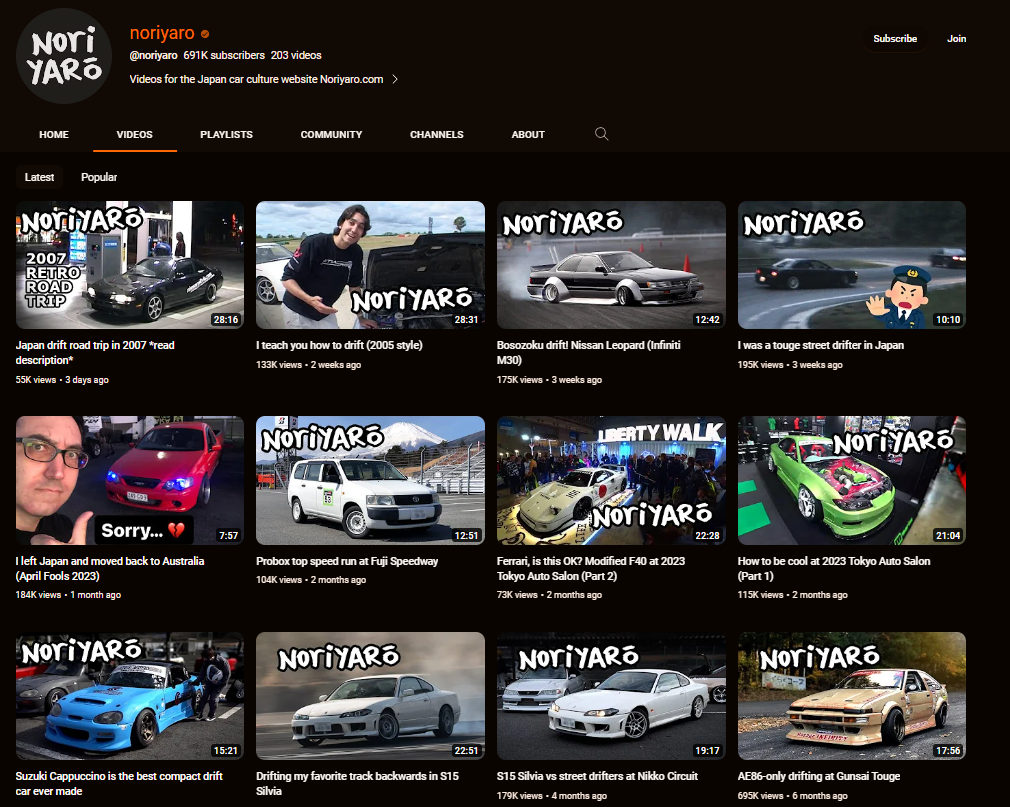Open the green Silvia Tokyo Auto Salon thumbnail
The width and height of the screenshot is (1010, 807).
[x=852, y=480]
